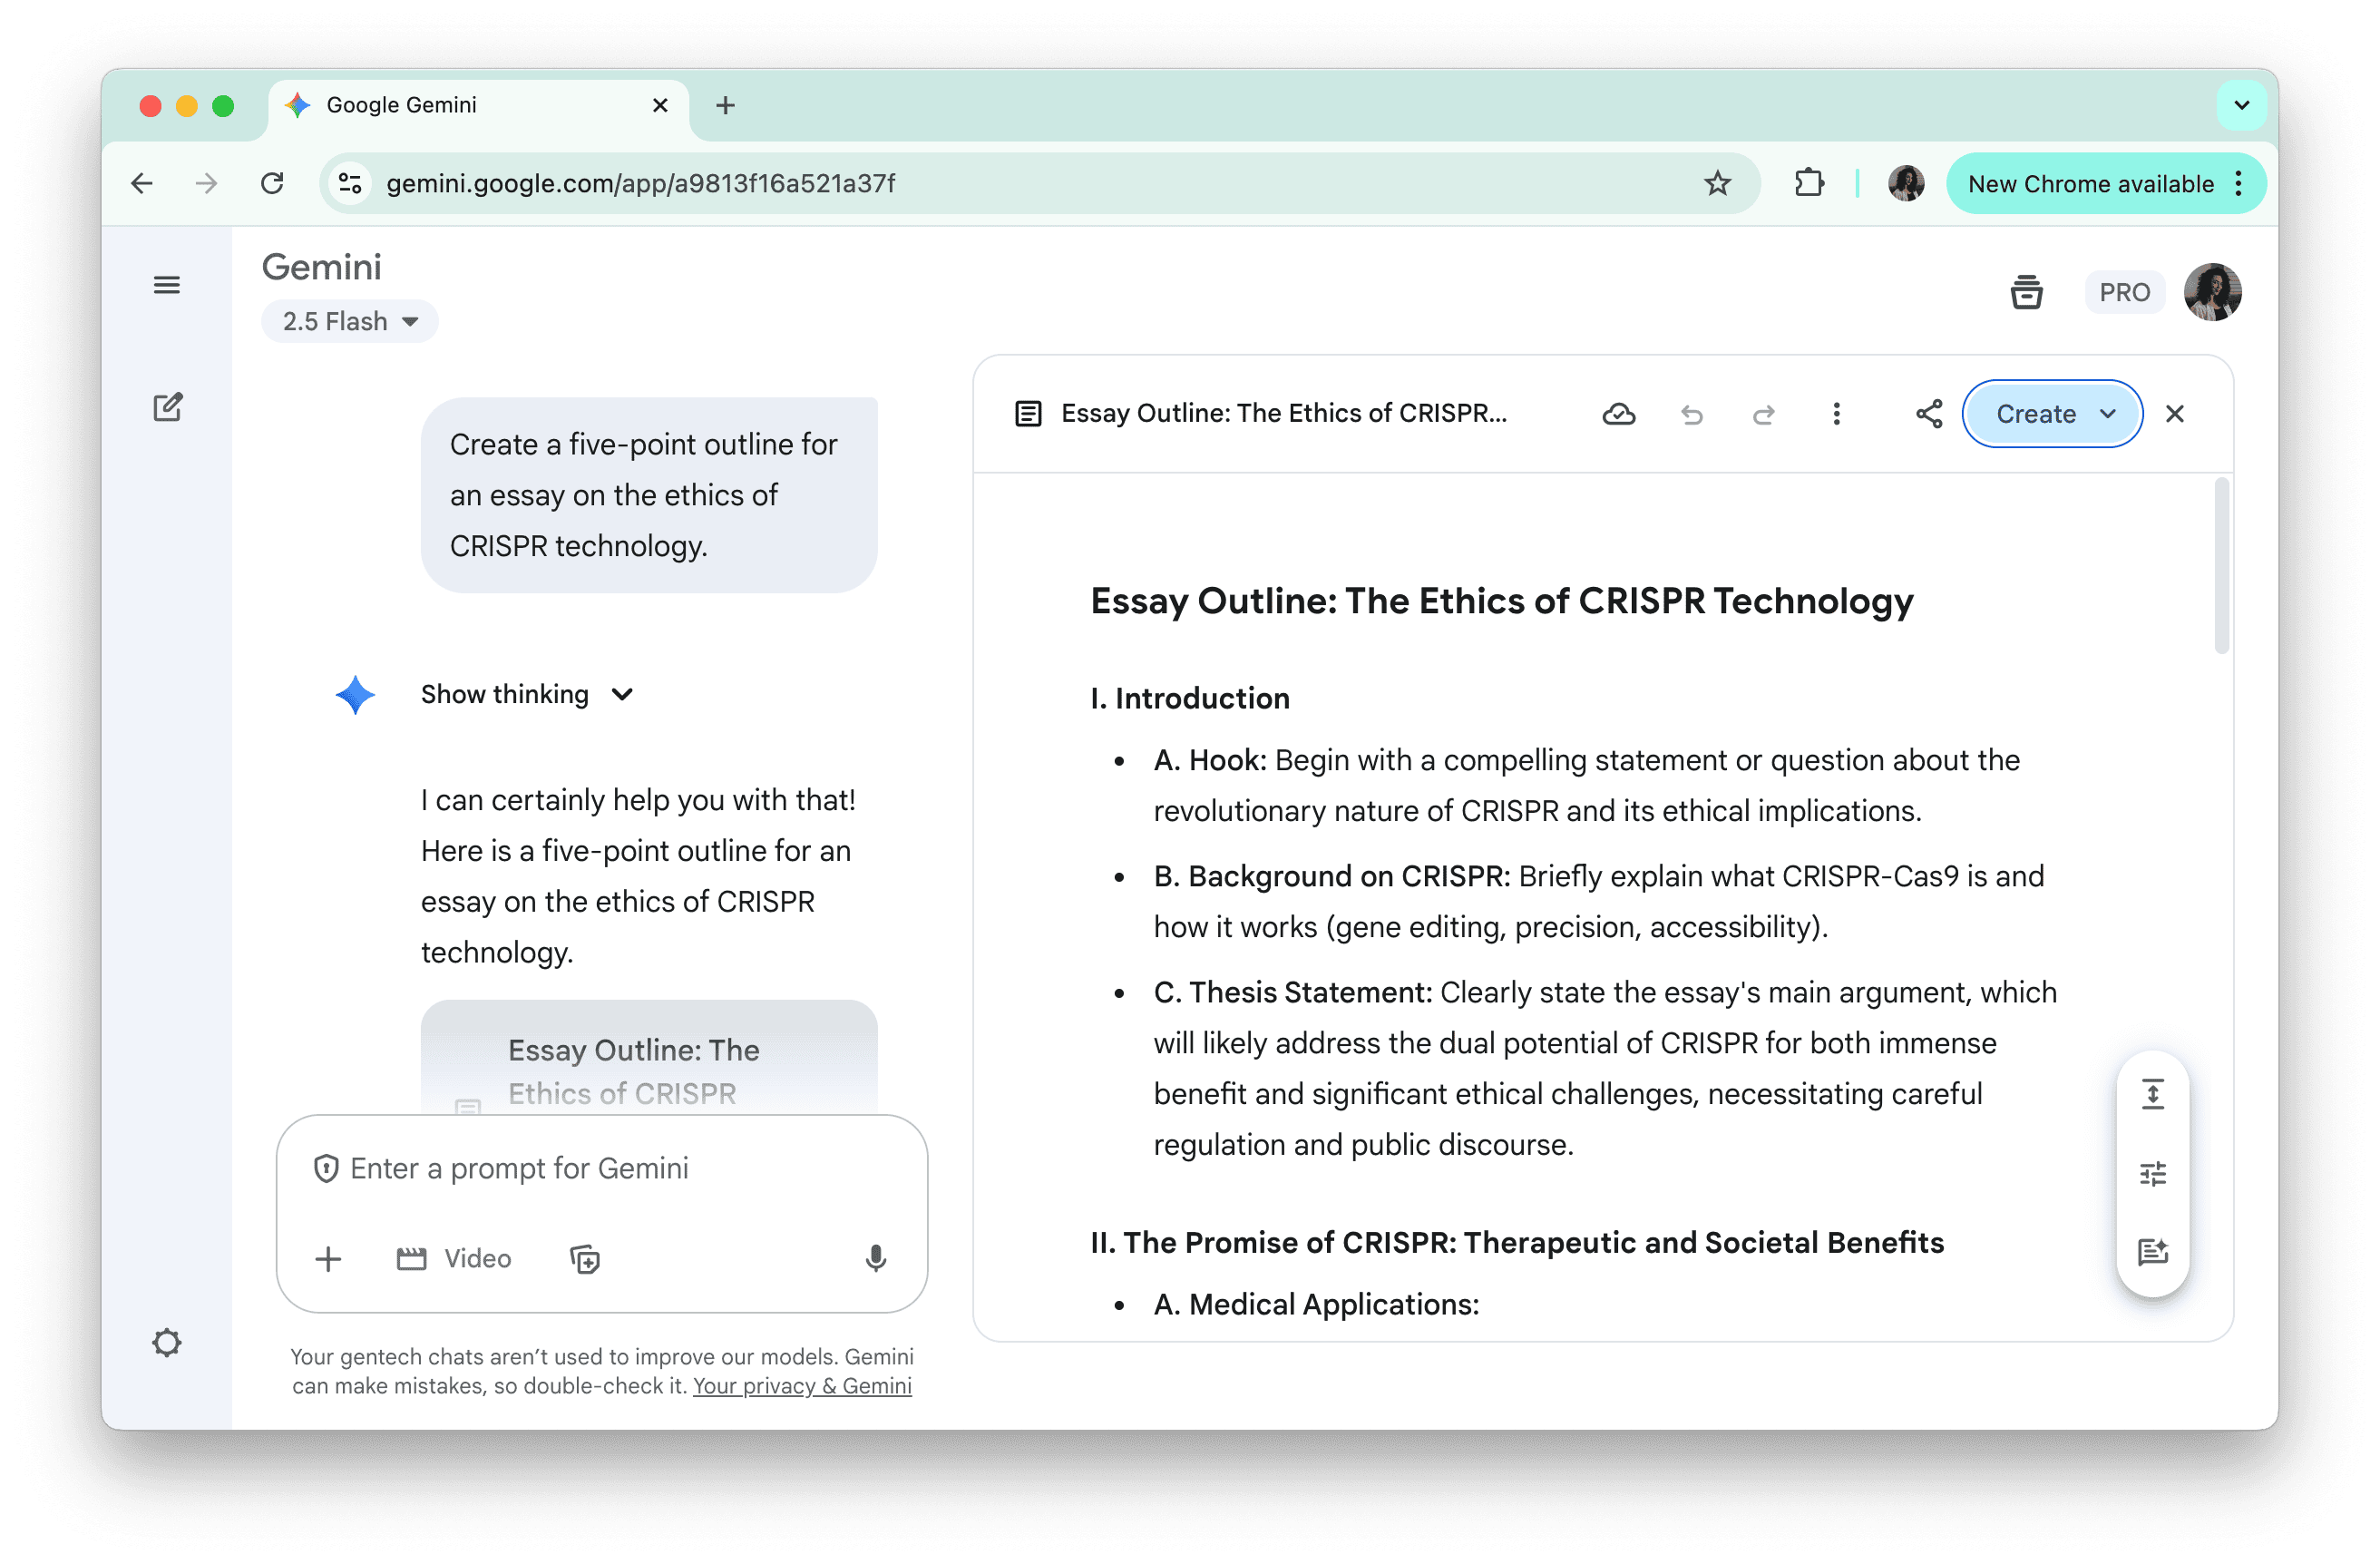
Task: Switch to the Google Gemini tab
Action: tap(478, 105)
